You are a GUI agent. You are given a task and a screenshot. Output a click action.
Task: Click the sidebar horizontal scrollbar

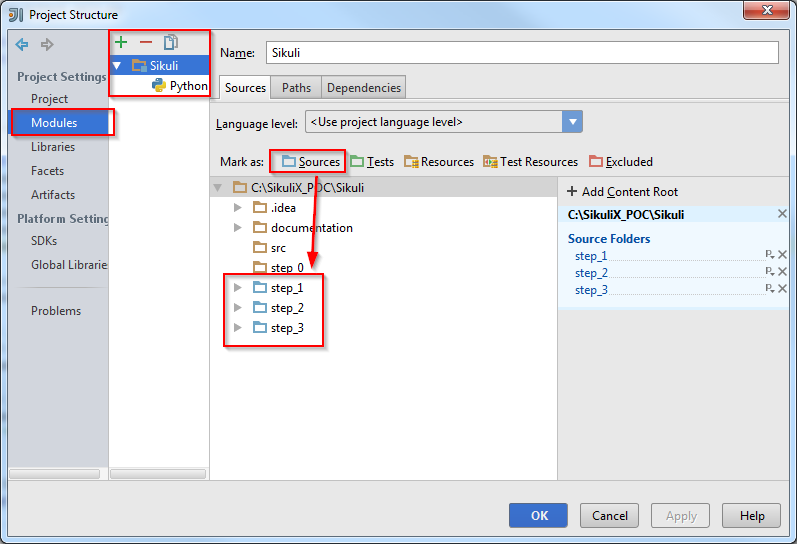click(x=54, y=474)
